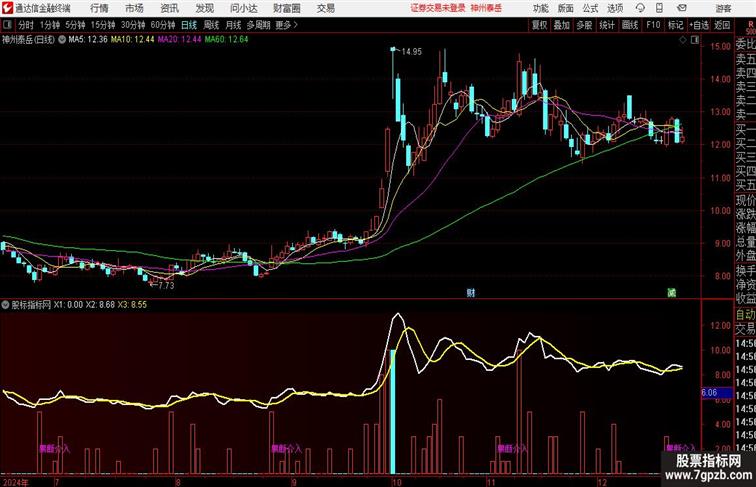The height and width of the screenshot is (487, 756).
Task: Open the 市场 menu
Action: coord(135,8)
